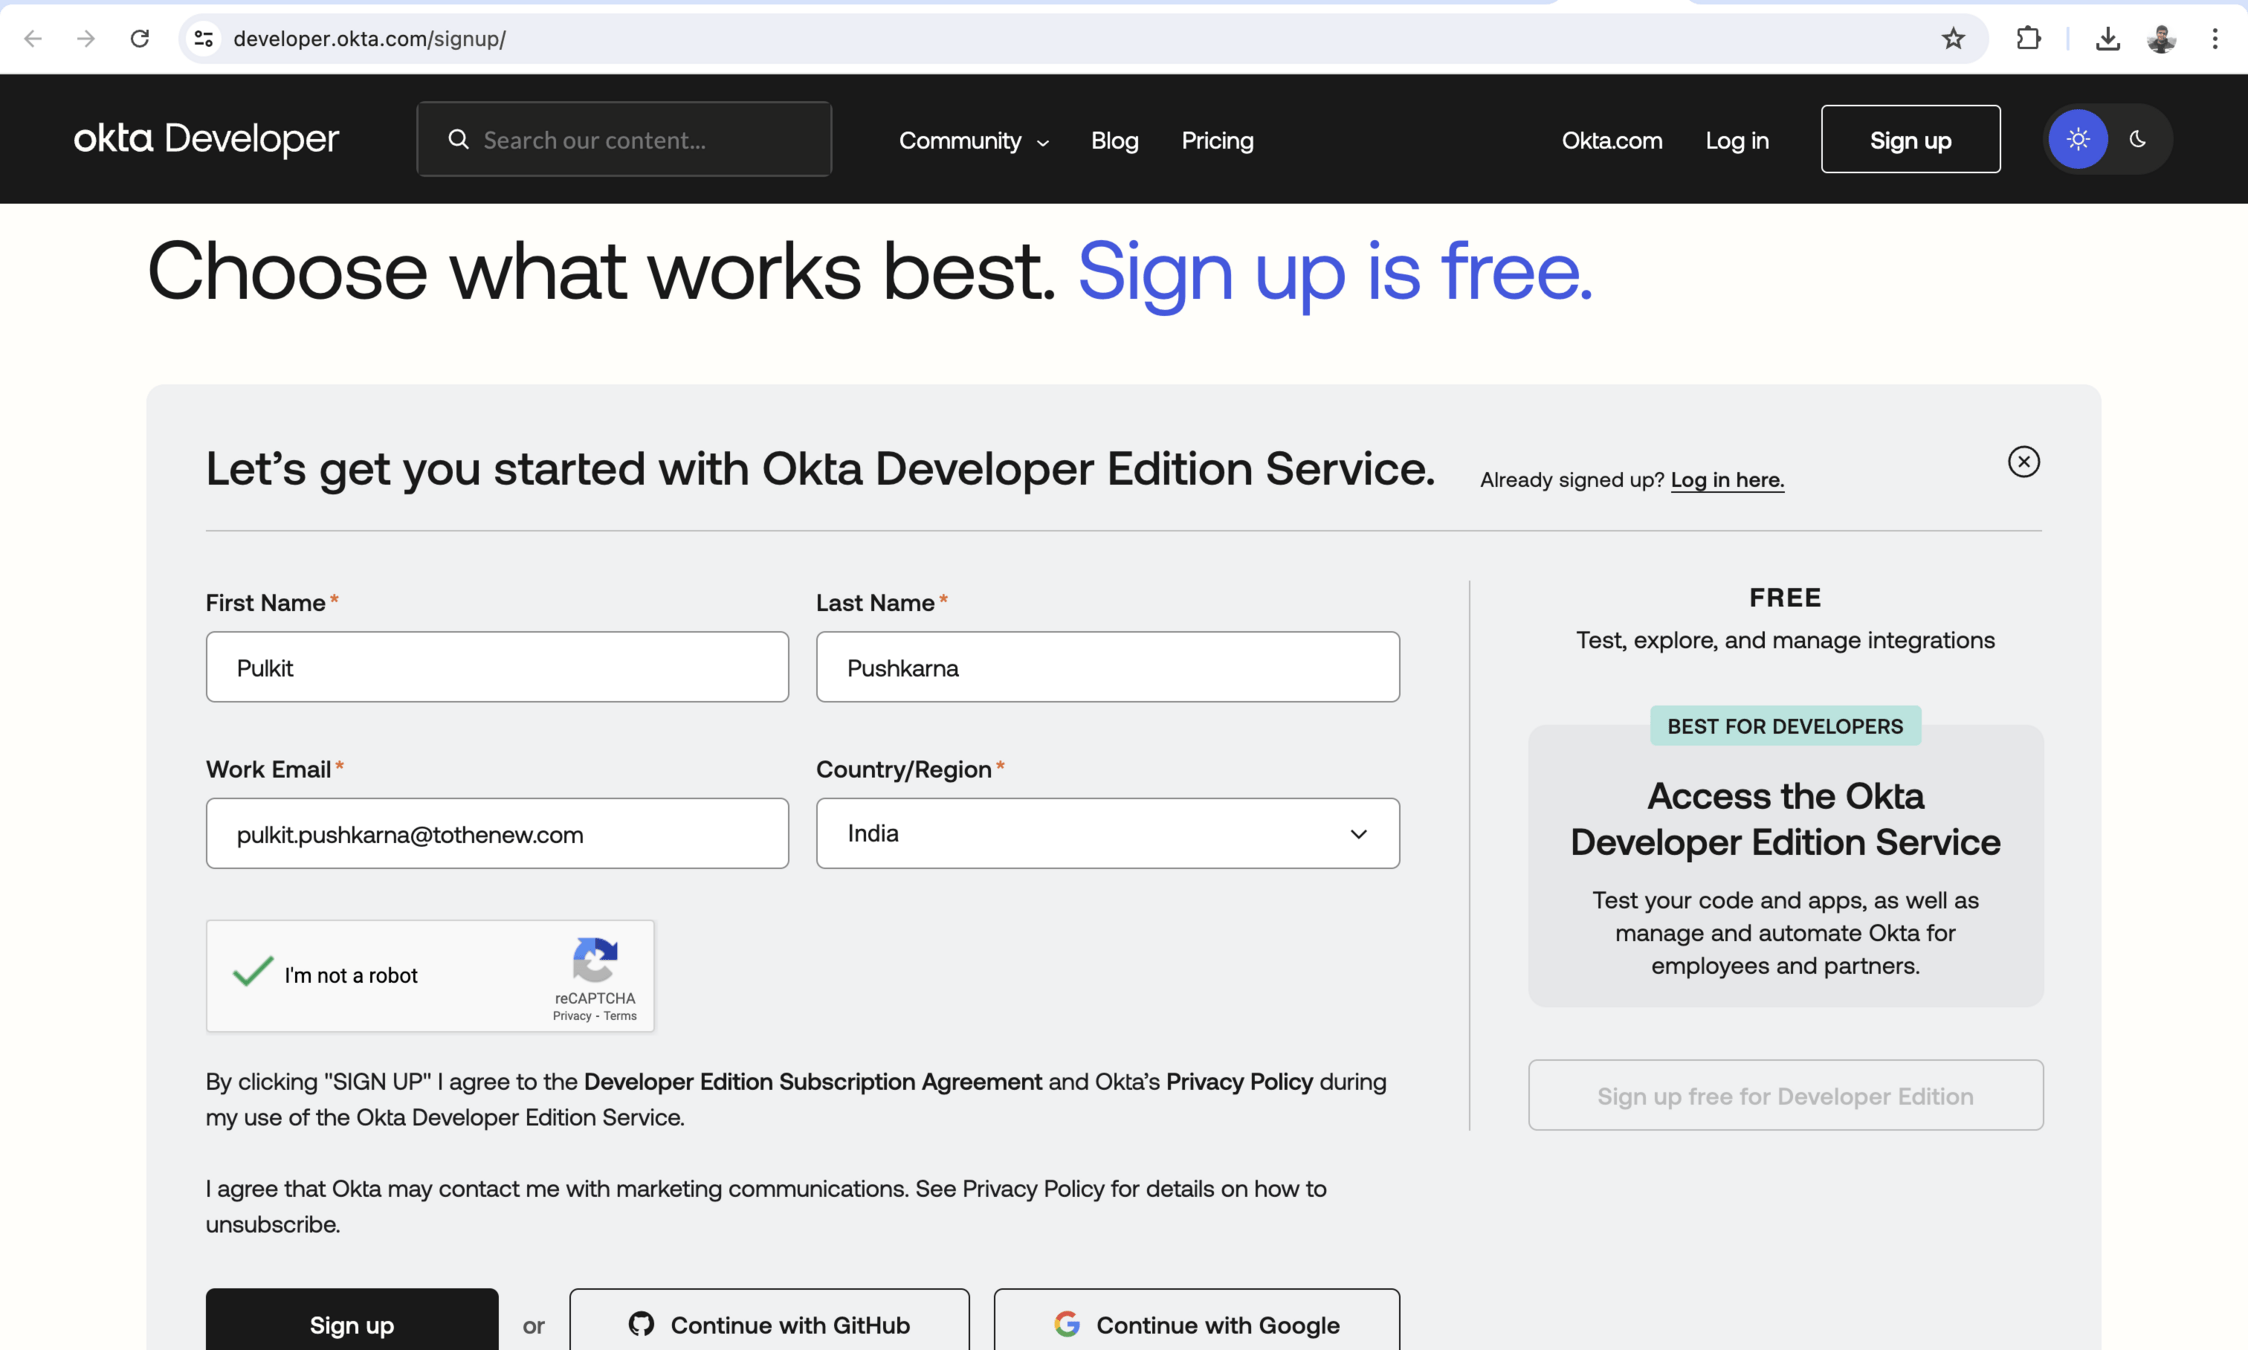Click into the Work Email field
2248x1350 pixels.
(497, 833)
